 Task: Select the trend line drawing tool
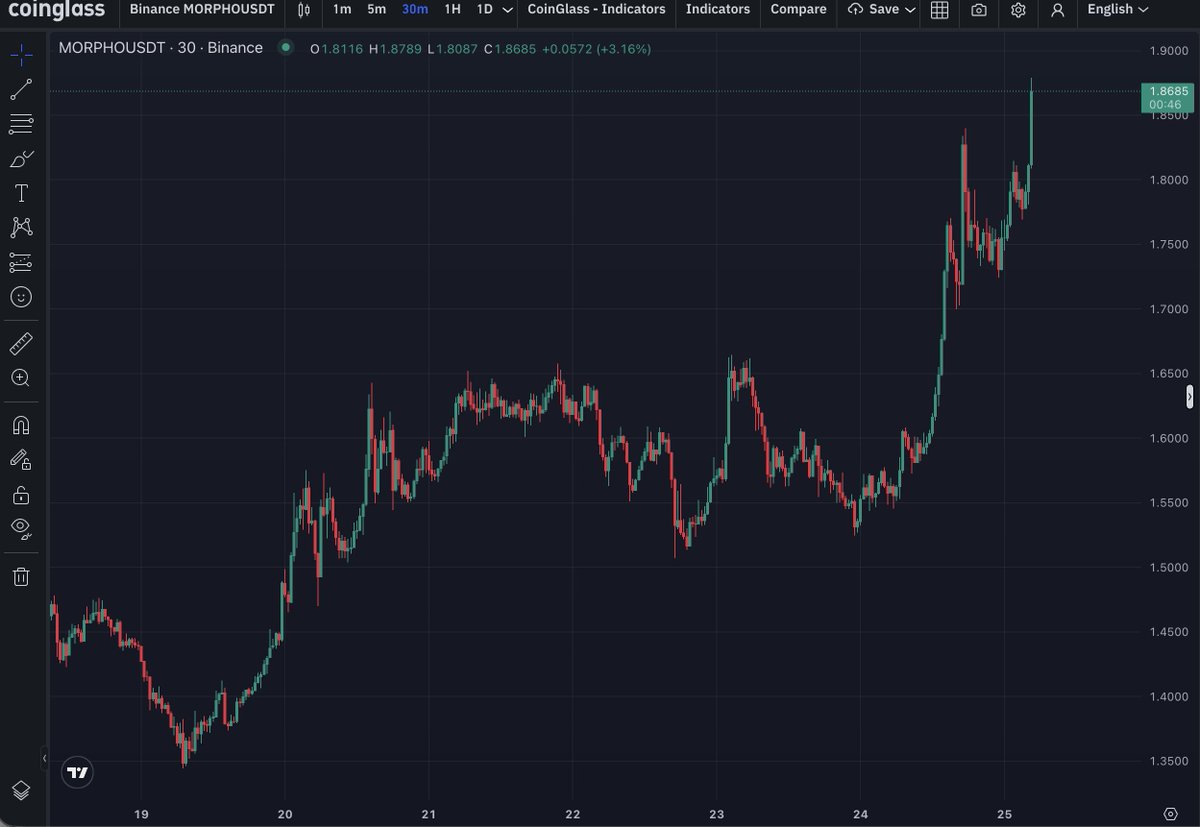[21, 89]
